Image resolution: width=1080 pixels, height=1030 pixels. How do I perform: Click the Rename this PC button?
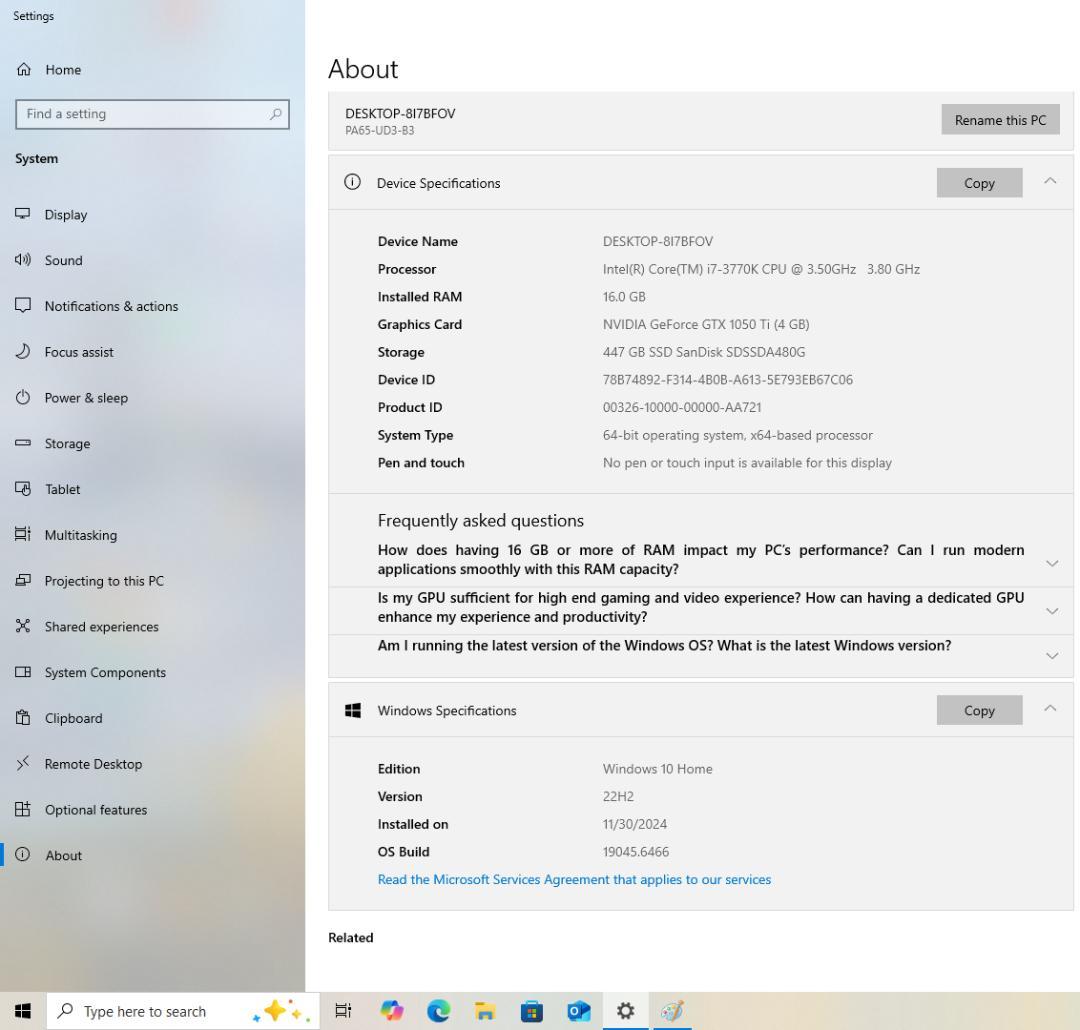tap(999, 120)
